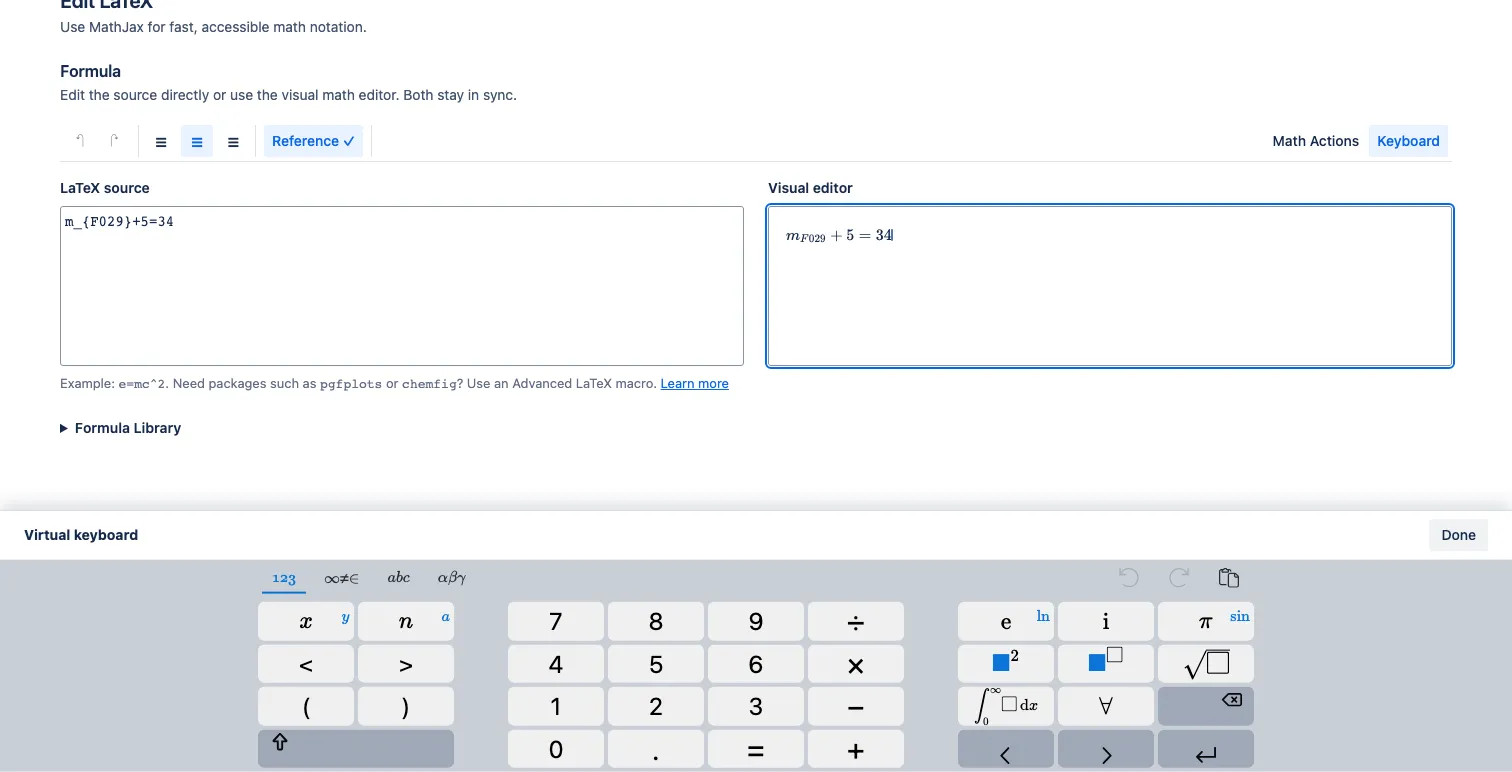The height and width of the screenshot is (772, 1512).
Task: Hit the backspace key on virtual keyboard
Action: tap(1205, 706)
